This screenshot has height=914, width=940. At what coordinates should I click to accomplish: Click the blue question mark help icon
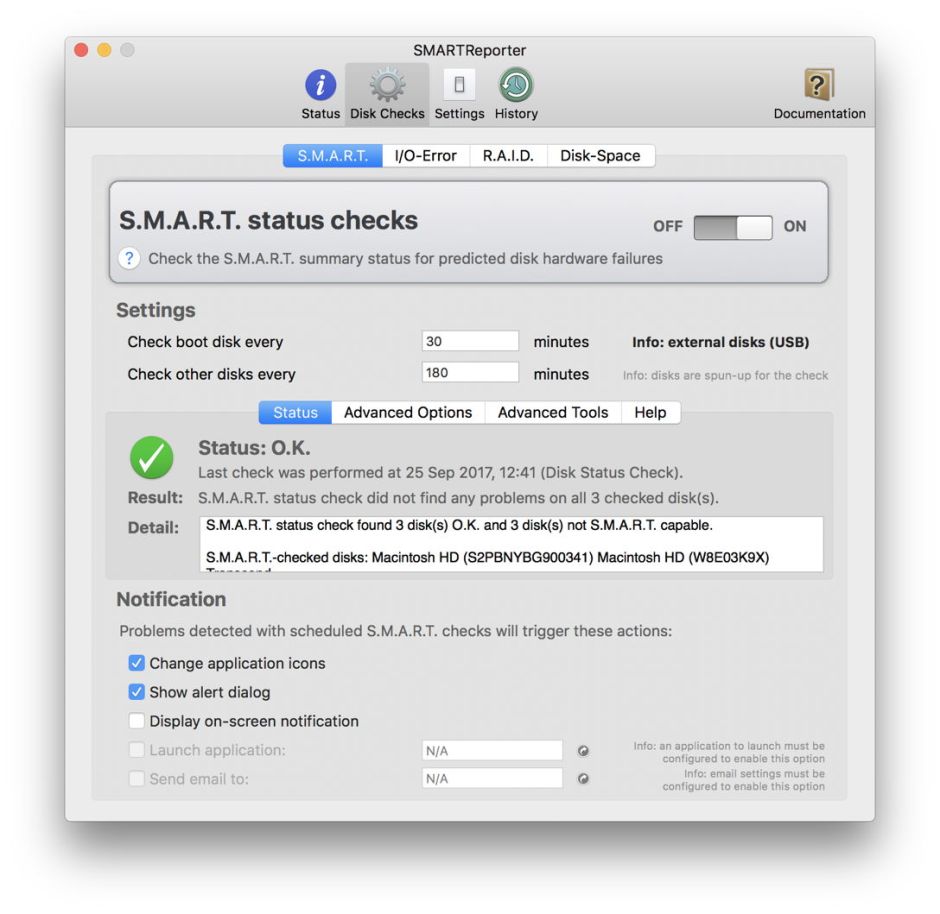128,258
